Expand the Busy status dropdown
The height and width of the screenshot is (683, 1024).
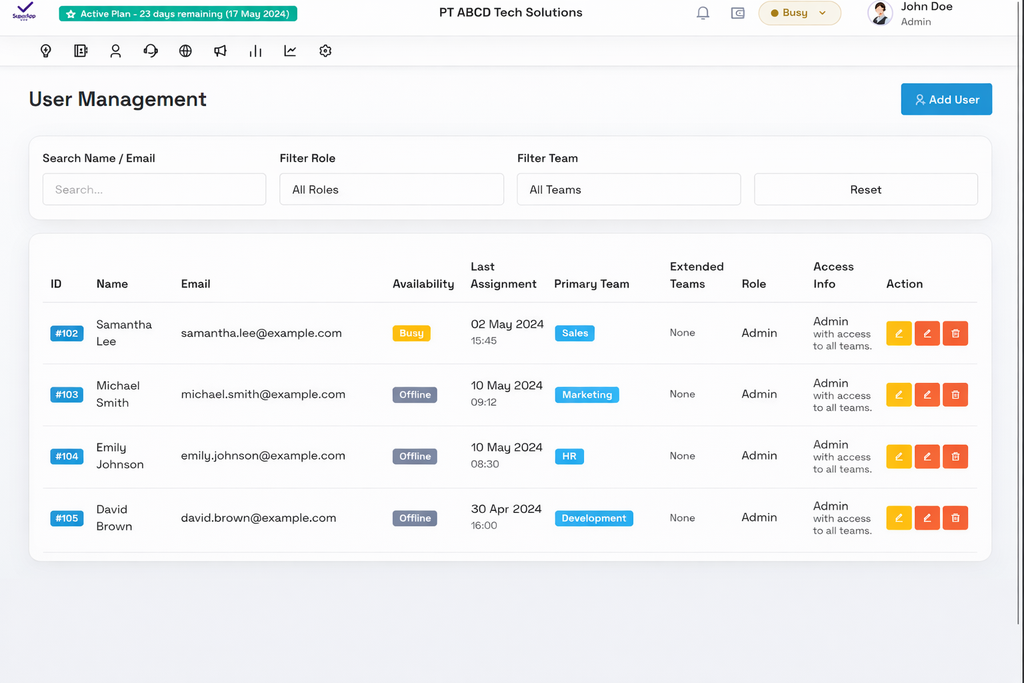tap(799, 13)
